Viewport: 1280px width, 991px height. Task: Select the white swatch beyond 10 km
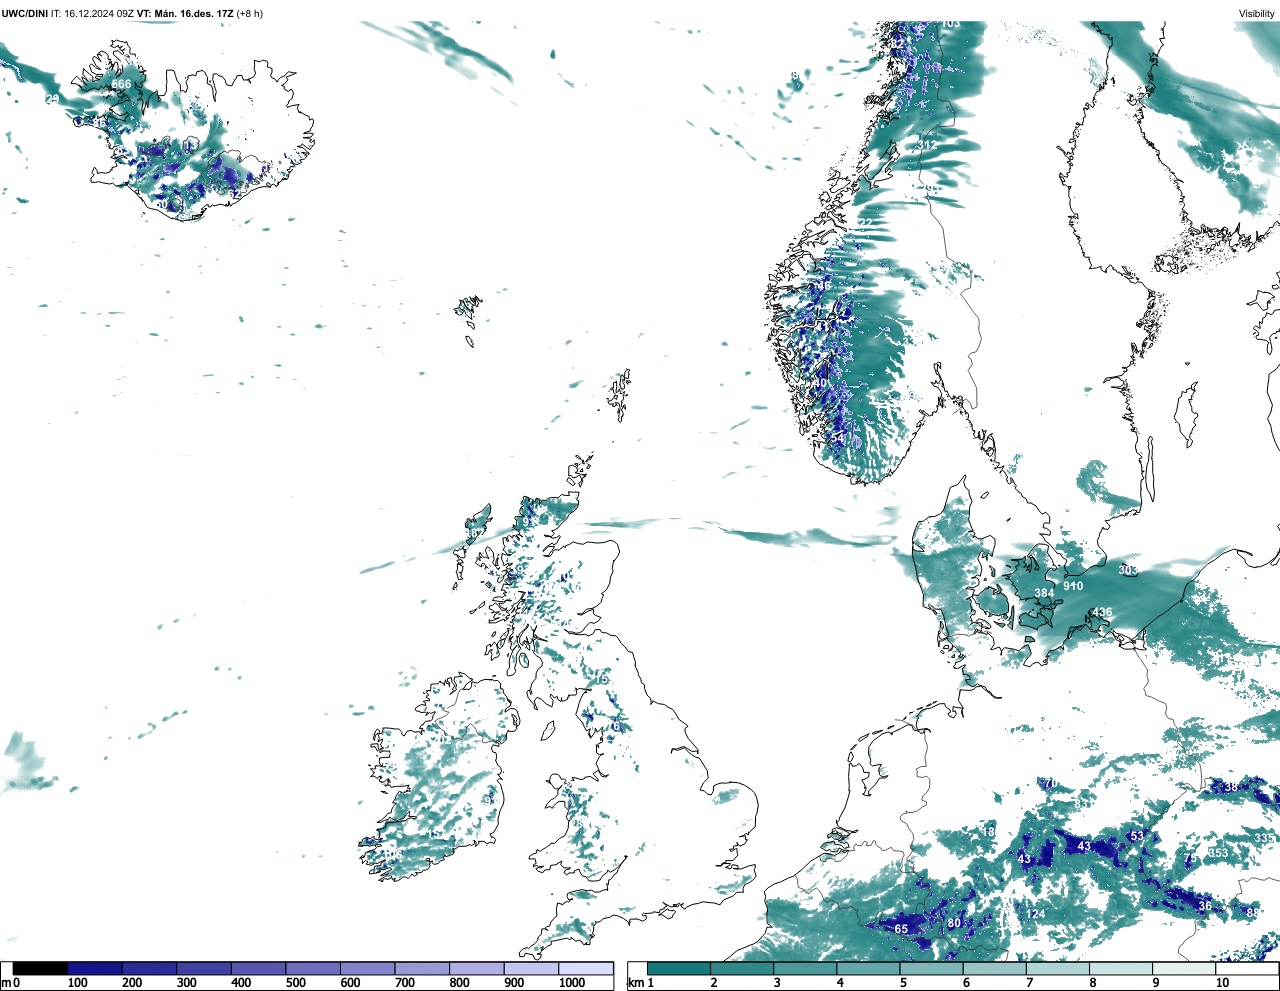1246,968
